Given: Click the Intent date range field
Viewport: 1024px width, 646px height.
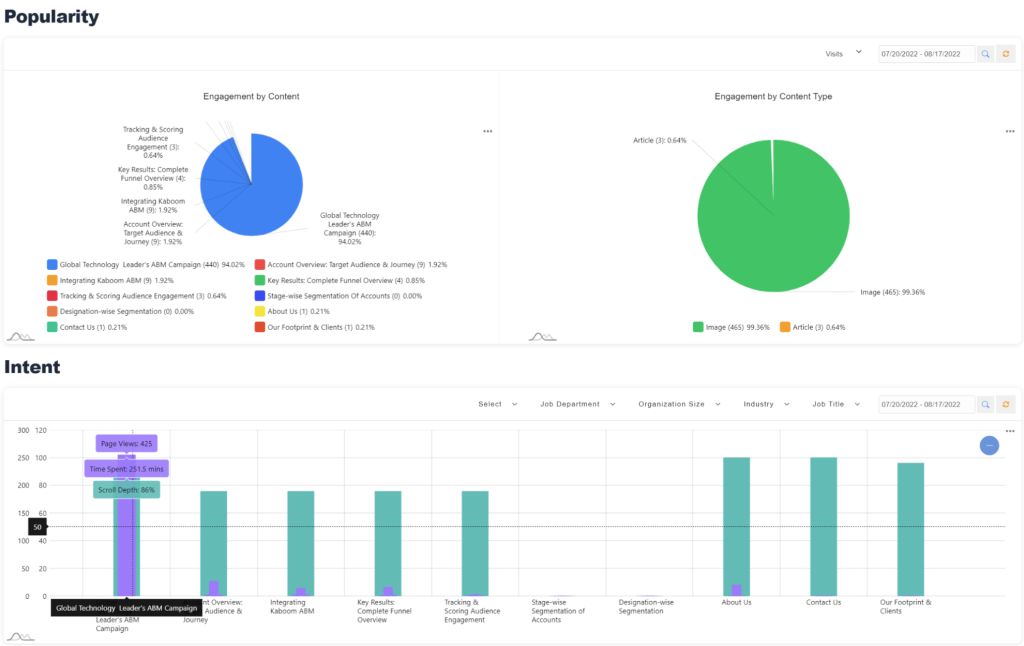Looking at the screenshot, I should point(925,404).
